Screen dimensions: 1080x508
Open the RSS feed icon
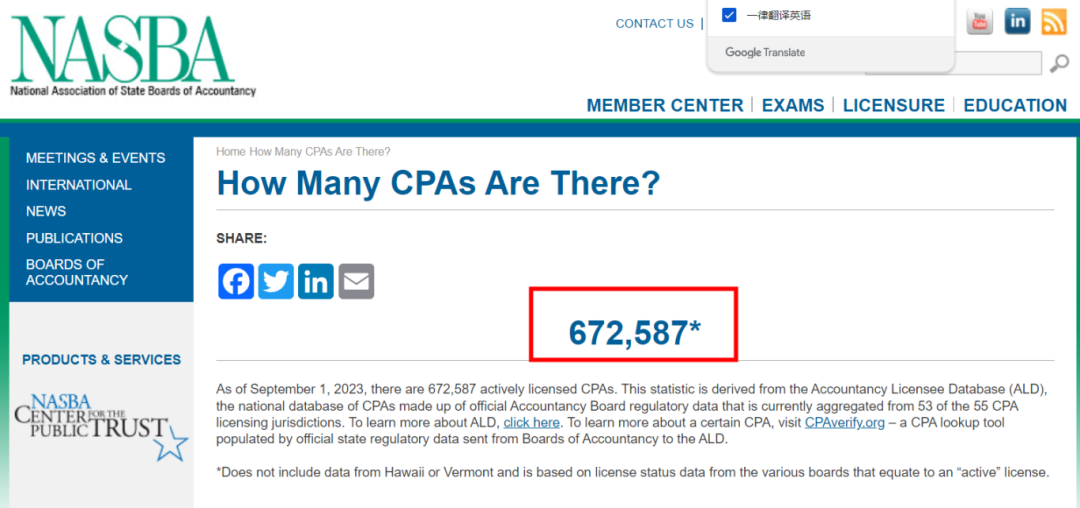tap(1054, 20)
